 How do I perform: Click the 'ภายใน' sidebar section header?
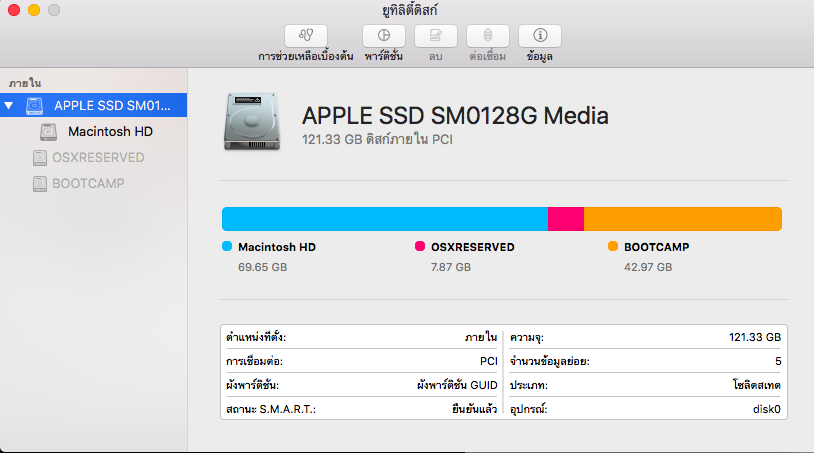[25, 83]
